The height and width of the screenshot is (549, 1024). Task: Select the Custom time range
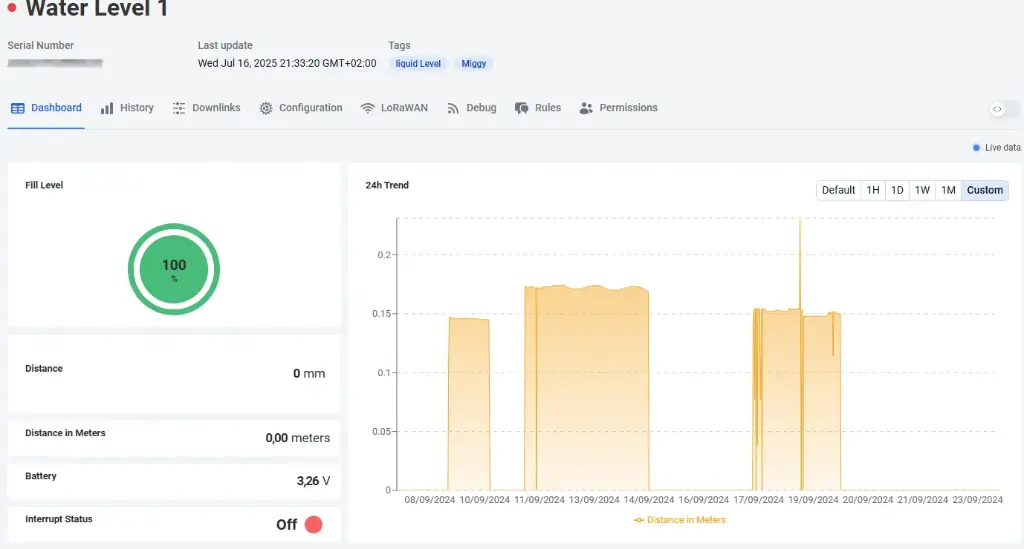point(985,190)
